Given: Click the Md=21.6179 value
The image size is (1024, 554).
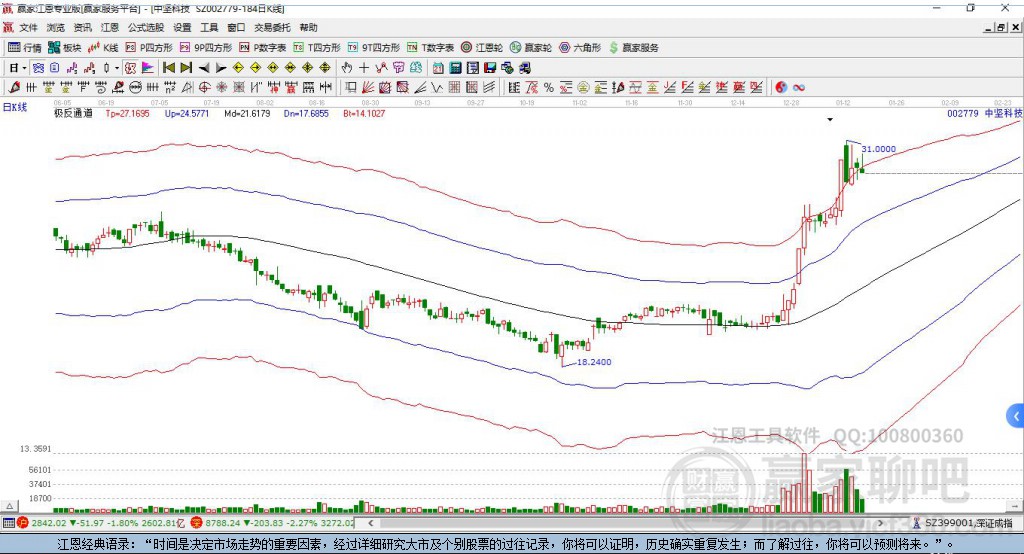Looking at the screenshot, I should 247,113.
